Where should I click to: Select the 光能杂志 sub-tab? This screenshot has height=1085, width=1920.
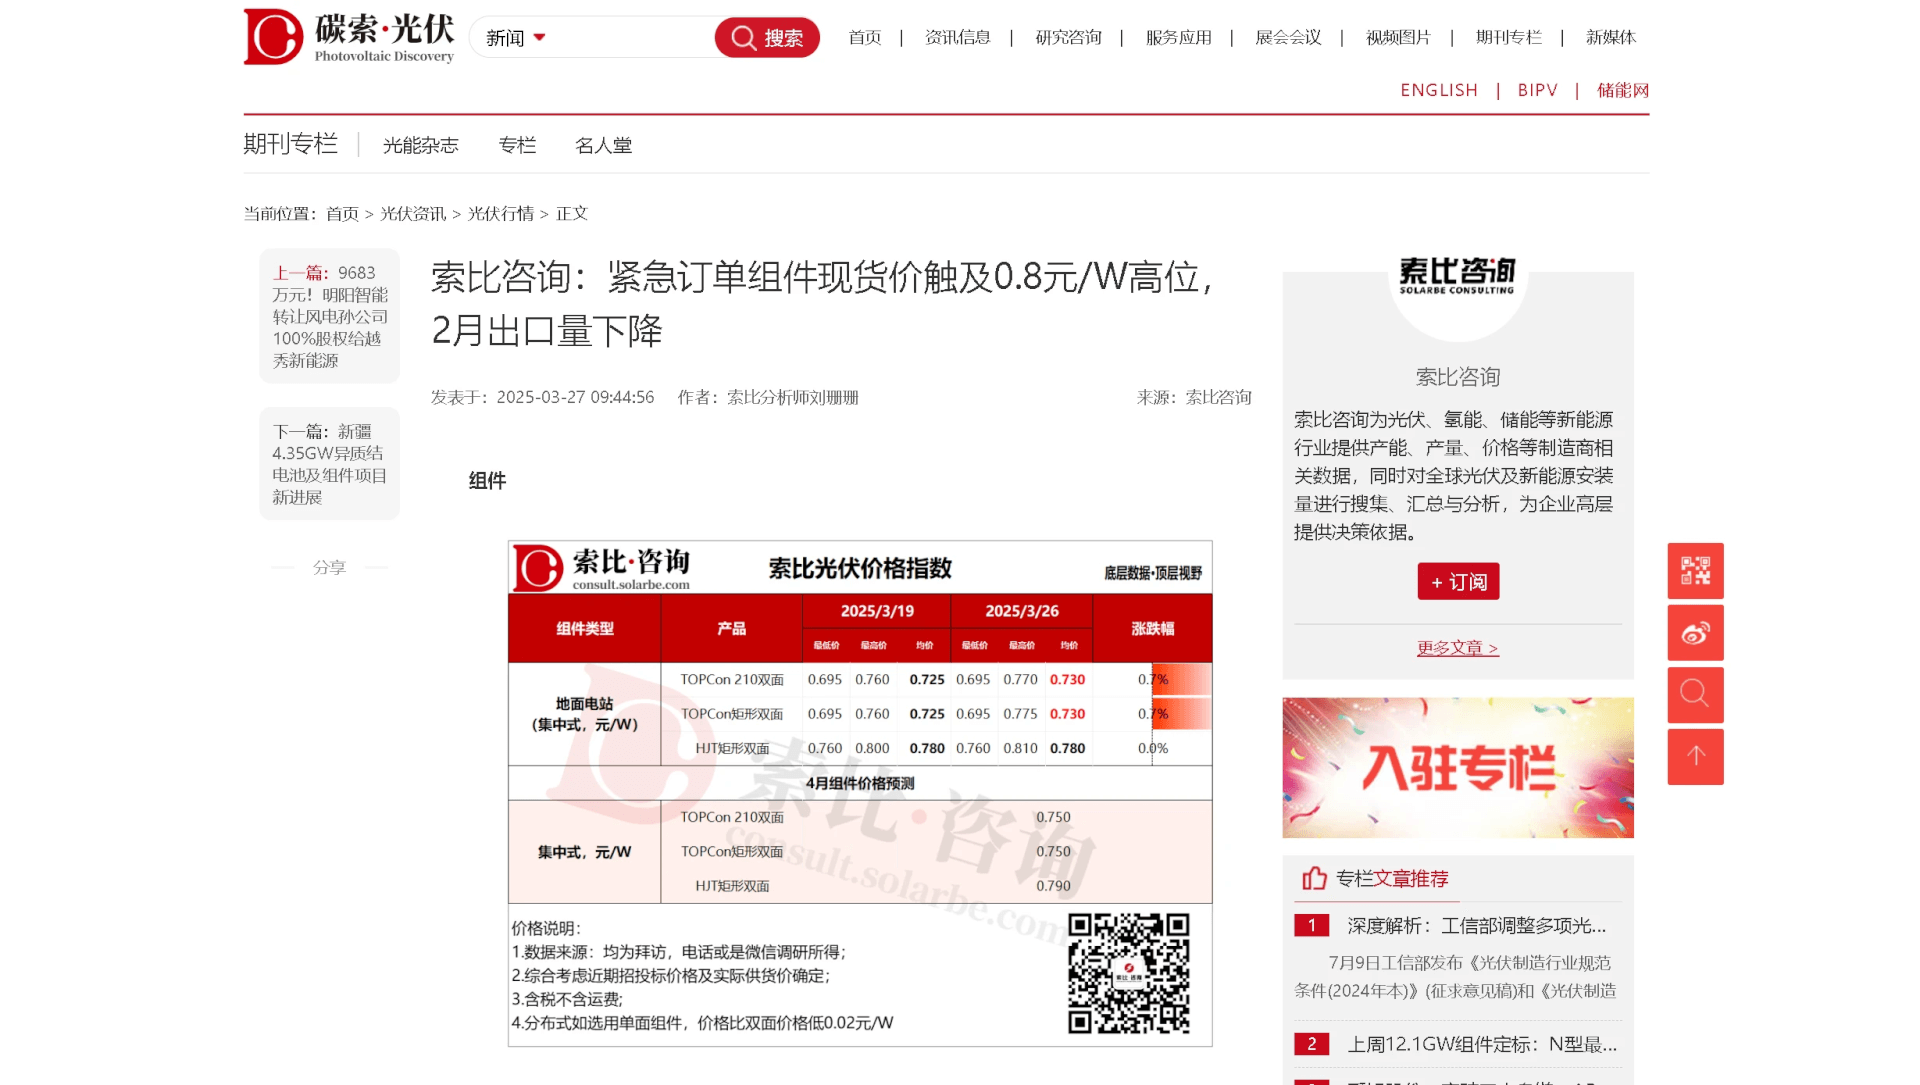[420, 145]
